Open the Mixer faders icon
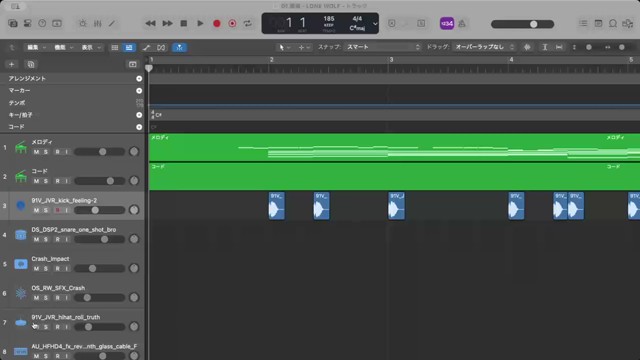The width and height of the screenshot is (640, 360). [x=98, y=24]
